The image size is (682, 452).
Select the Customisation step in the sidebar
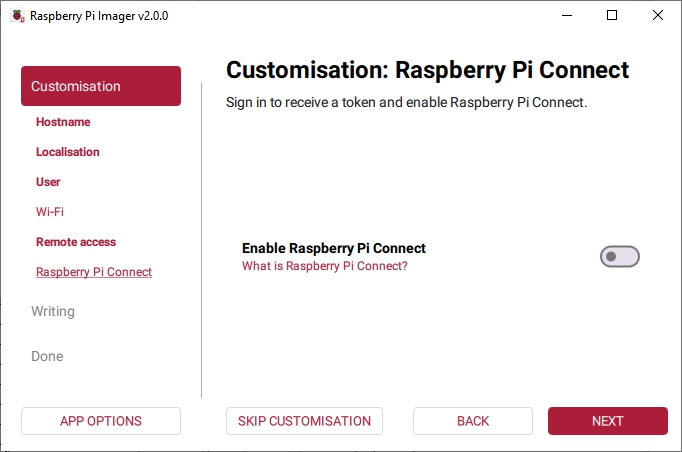[100, 86]
